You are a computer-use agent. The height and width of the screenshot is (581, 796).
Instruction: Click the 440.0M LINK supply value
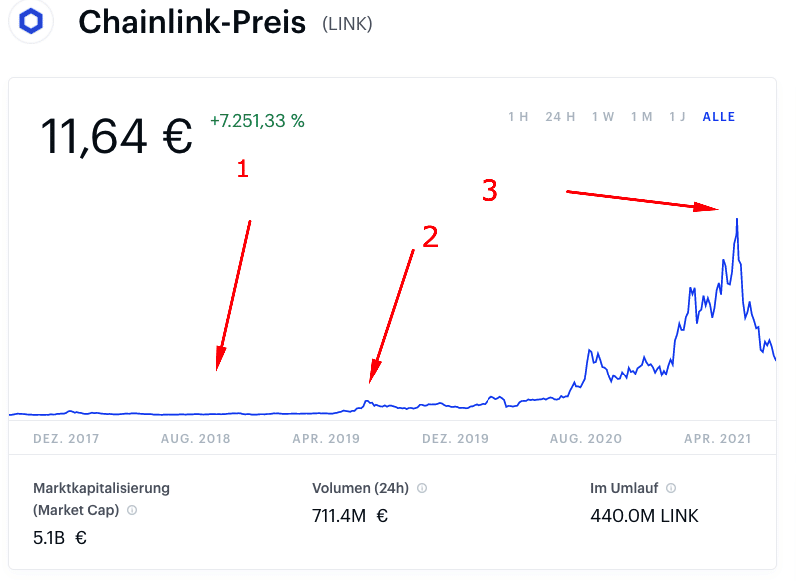645,516
